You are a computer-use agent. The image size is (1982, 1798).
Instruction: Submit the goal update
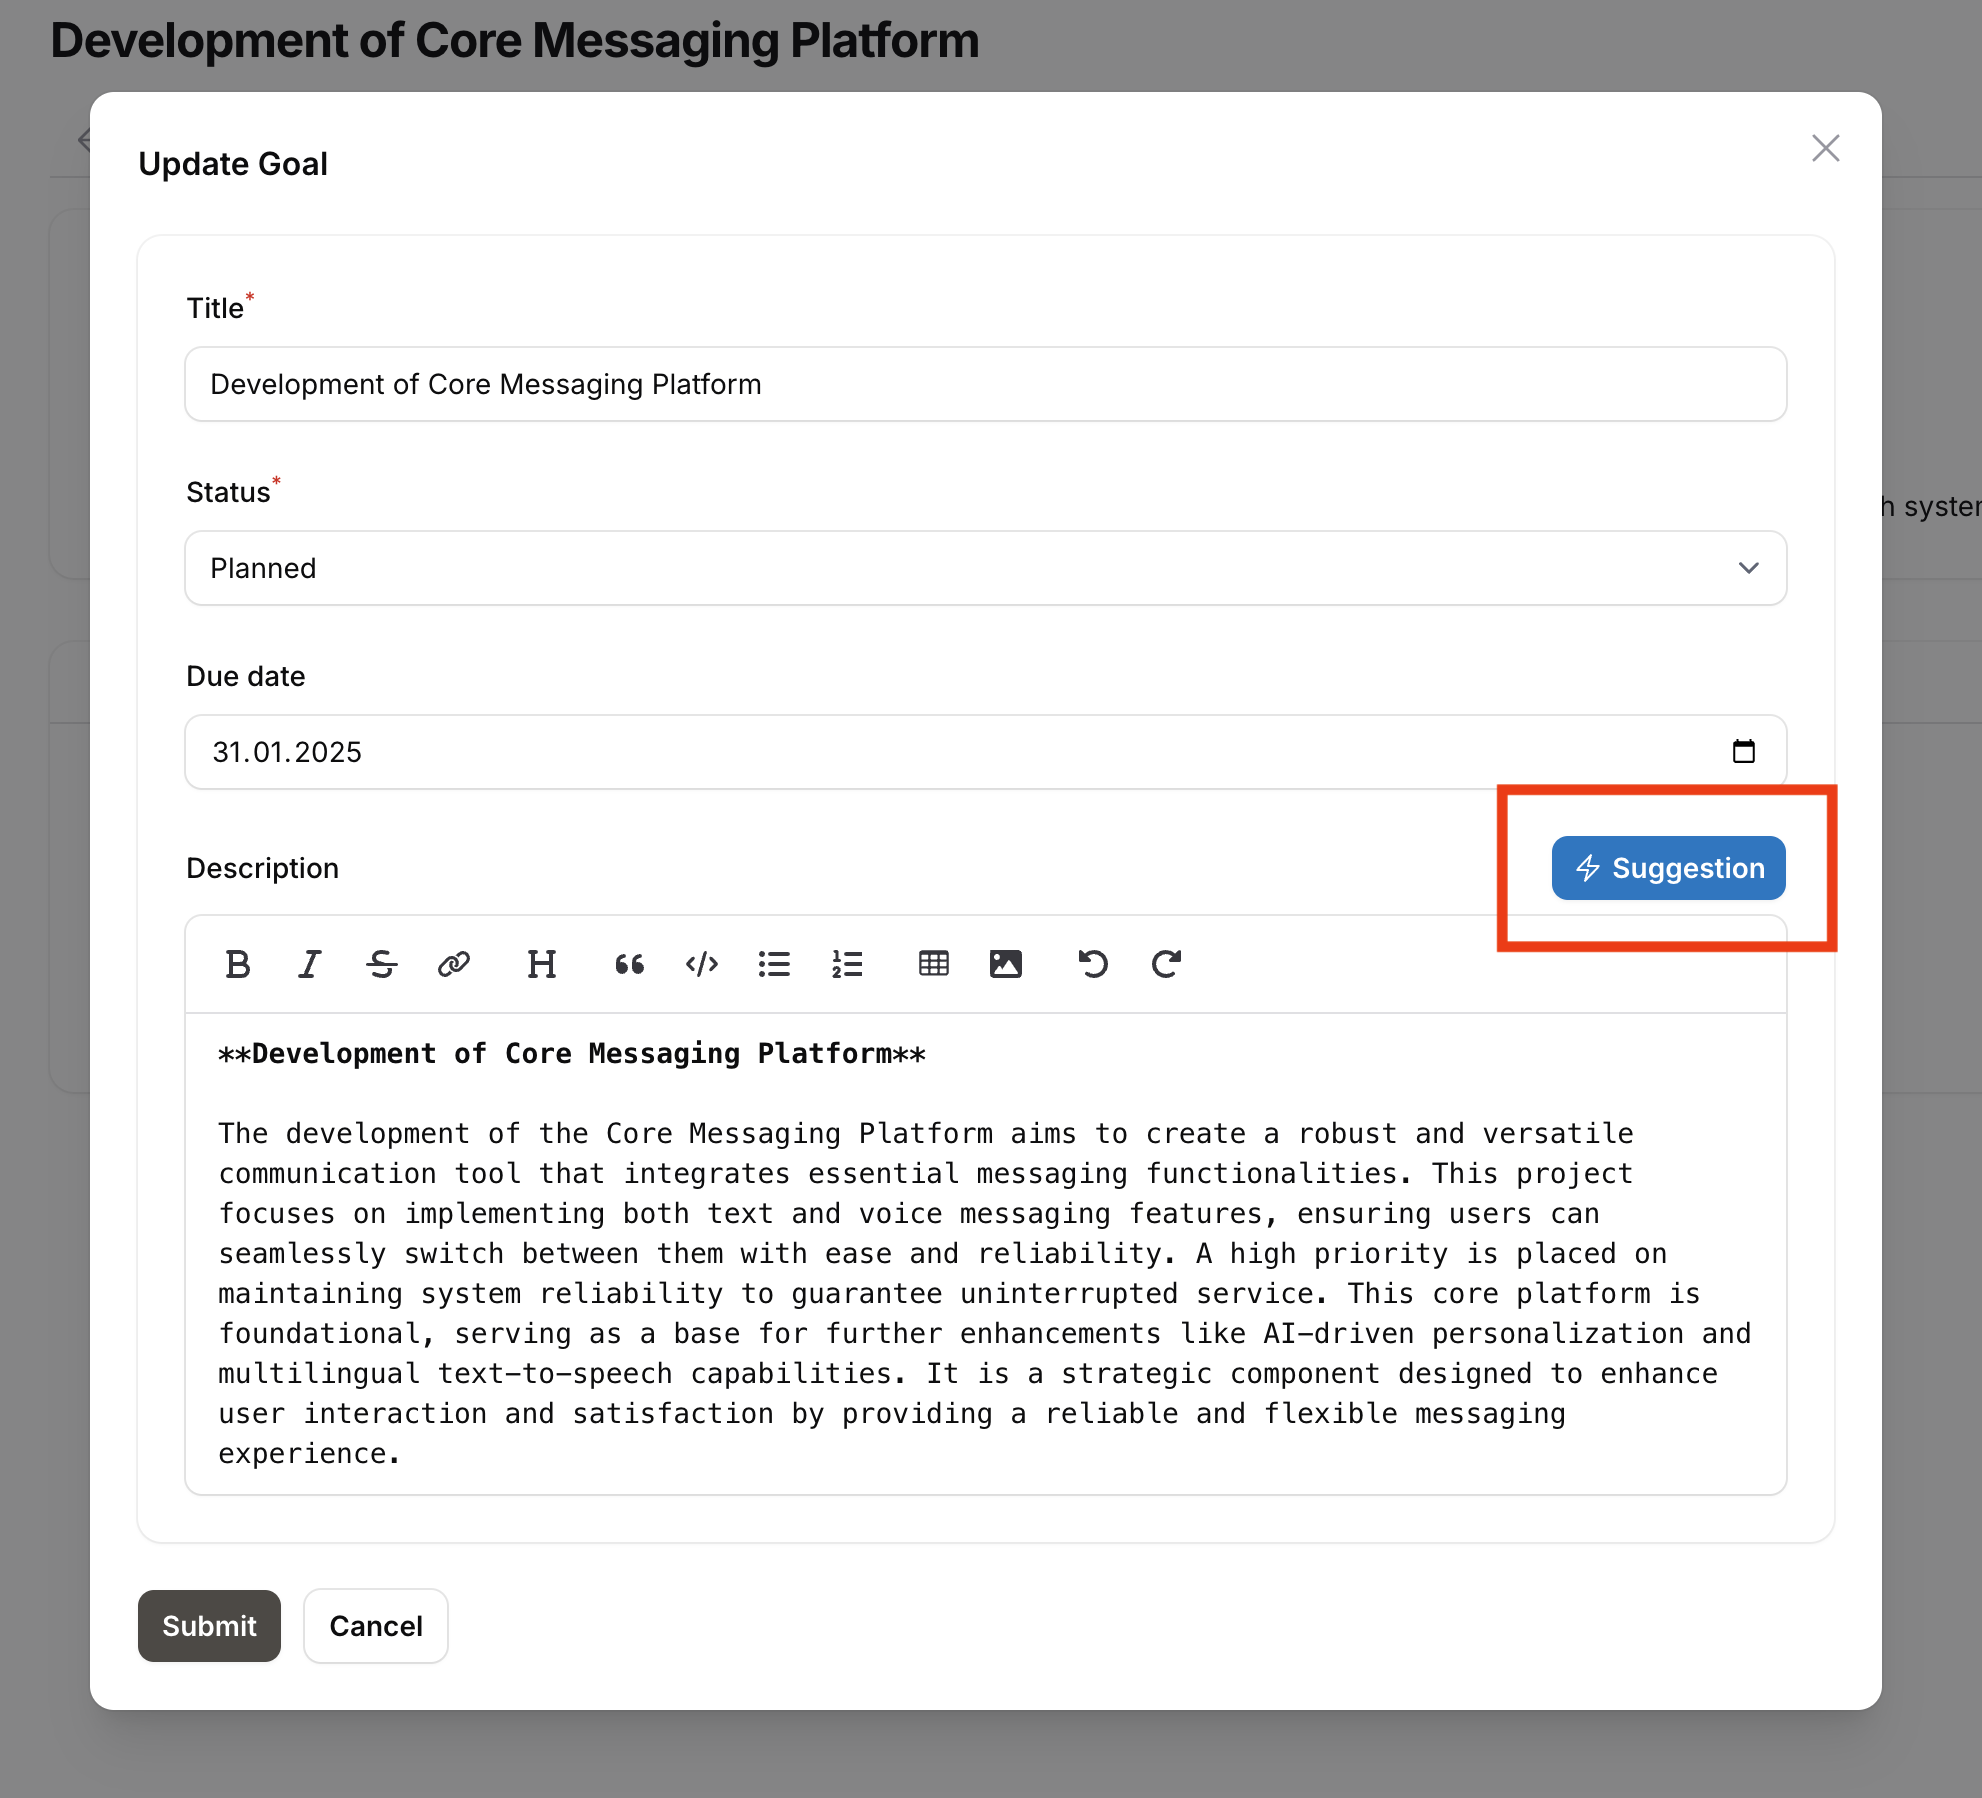click(x=209, y=1626)
